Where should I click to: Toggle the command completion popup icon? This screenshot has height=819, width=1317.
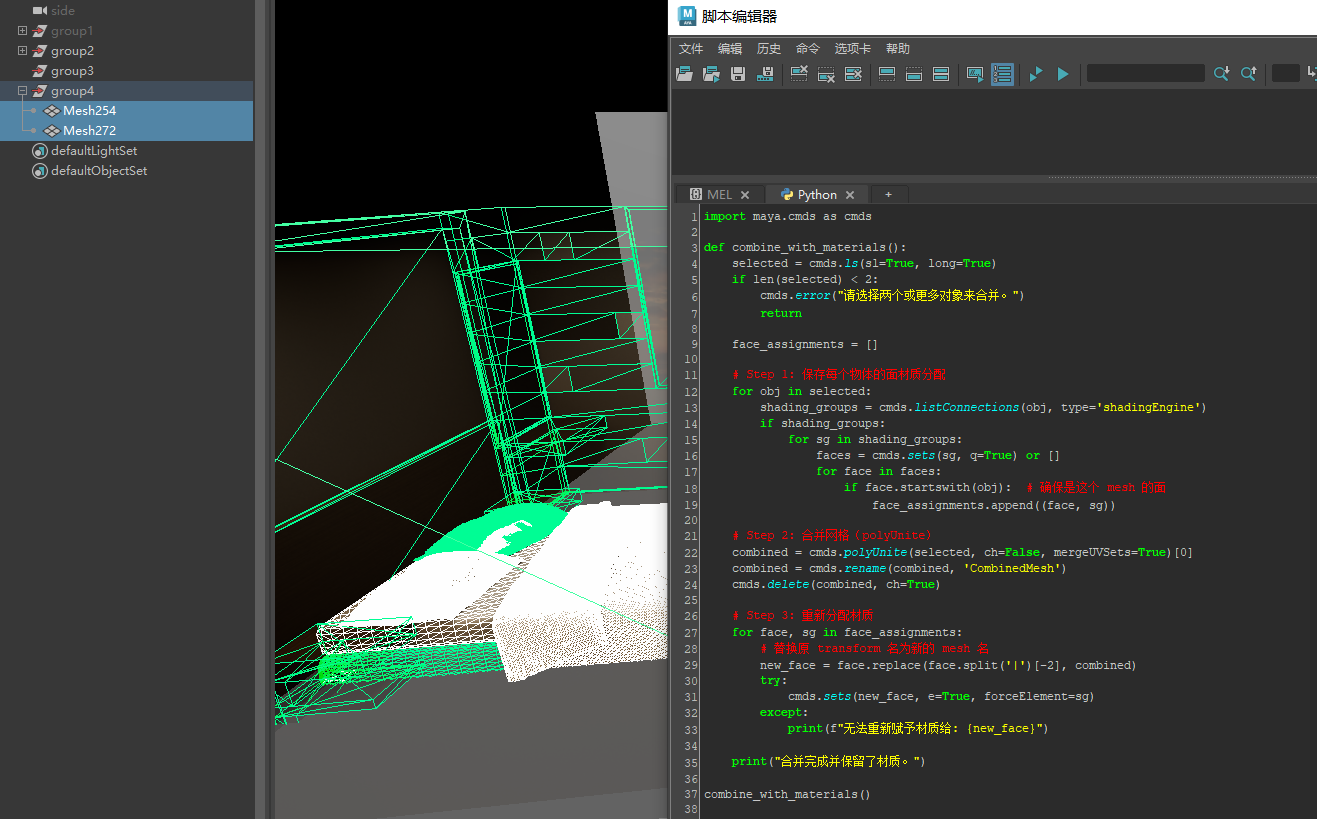coord(974,73)
